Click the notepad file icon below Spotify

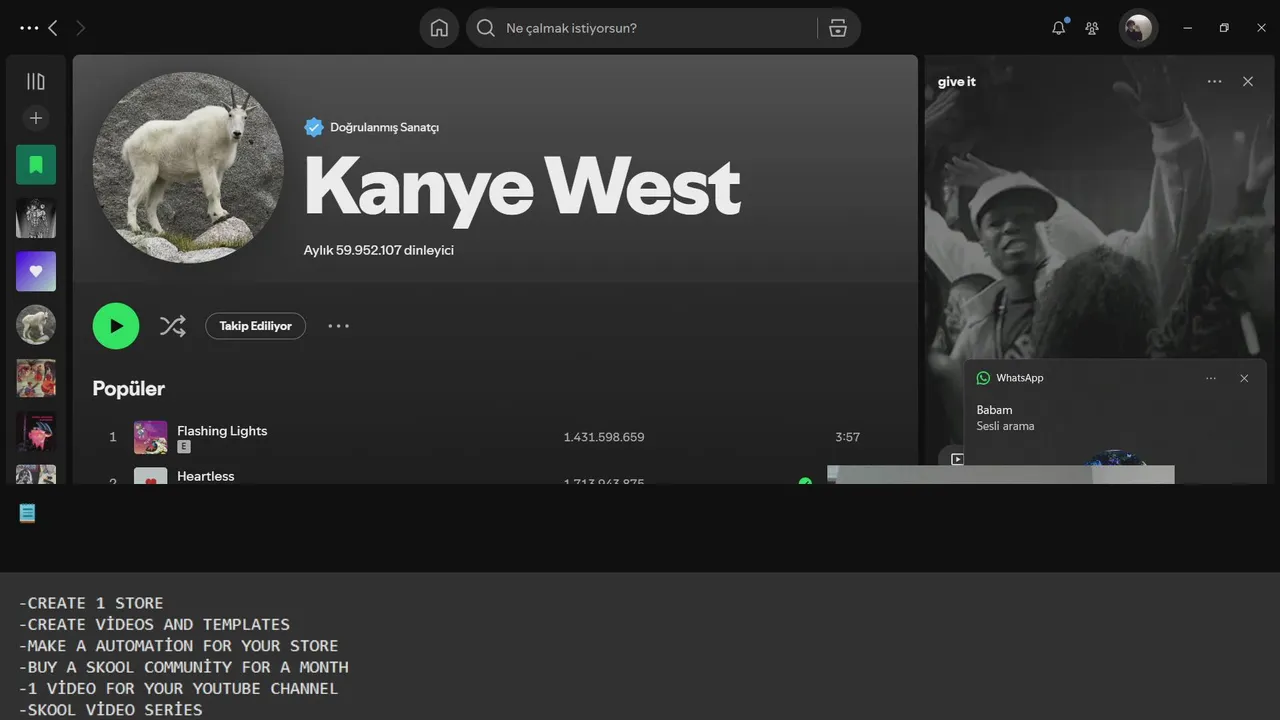coord(27,513)
